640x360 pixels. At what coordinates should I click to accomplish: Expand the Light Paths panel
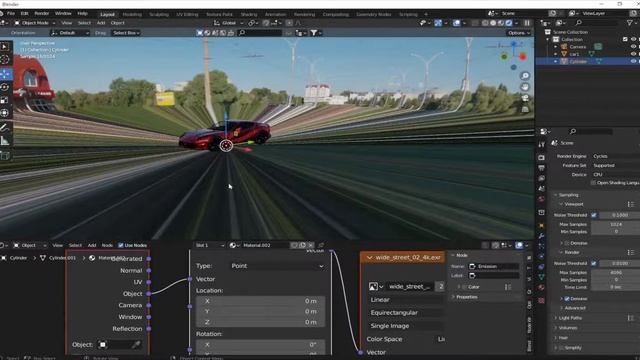pyautogui.click(x=570, y=318)
